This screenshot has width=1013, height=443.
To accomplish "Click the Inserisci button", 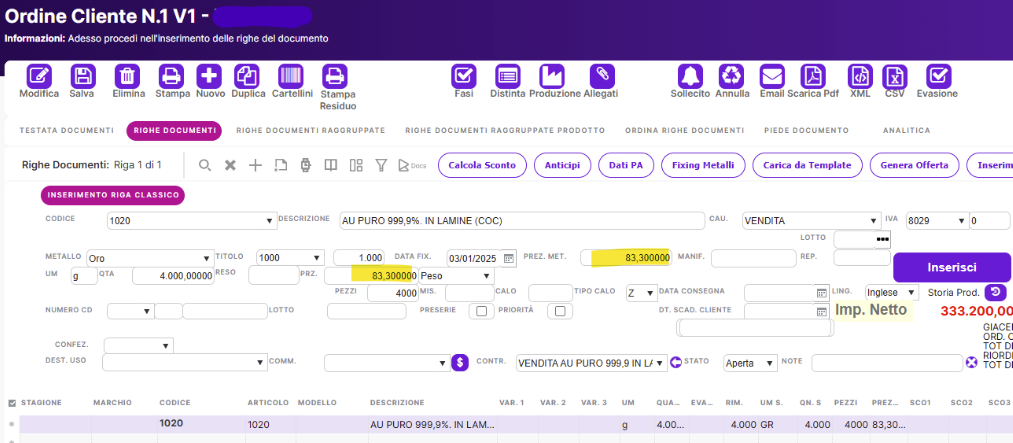I will [x=951, y=267].
